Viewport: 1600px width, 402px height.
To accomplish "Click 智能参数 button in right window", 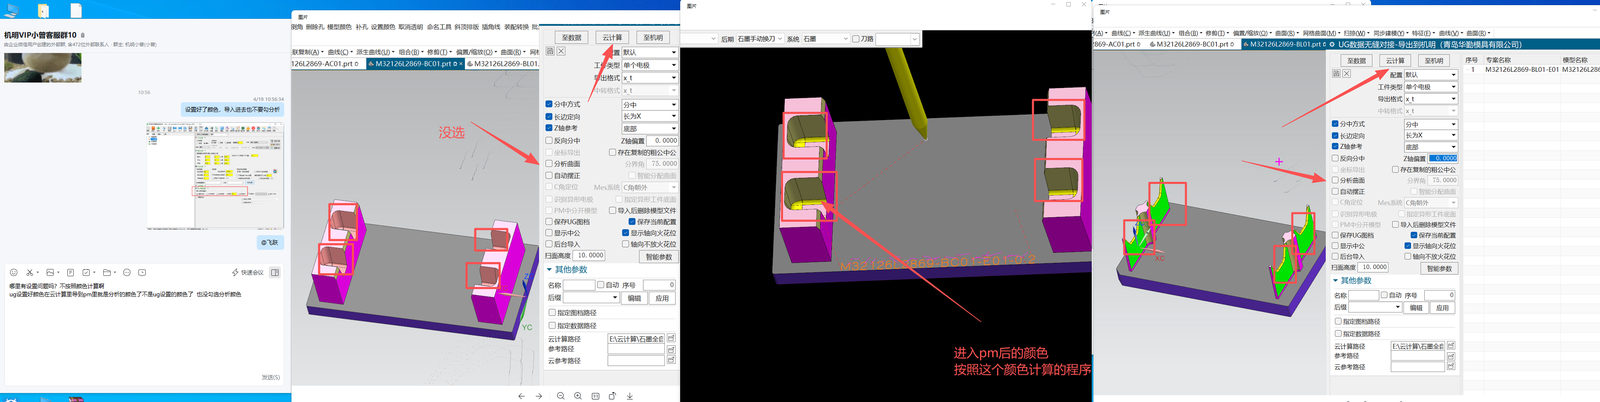I will [x=1439, y=268].
